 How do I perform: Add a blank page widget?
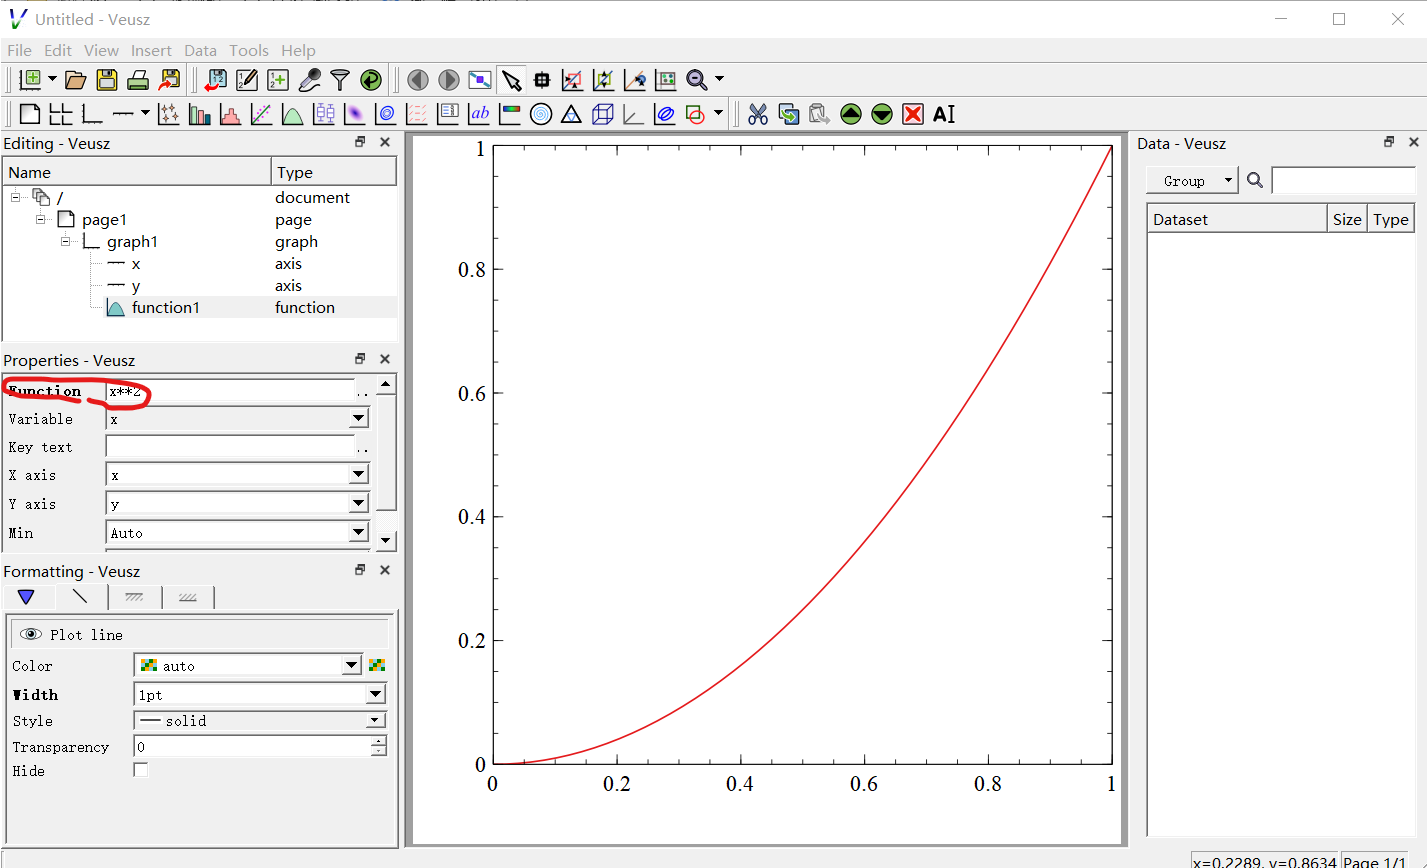30,114
